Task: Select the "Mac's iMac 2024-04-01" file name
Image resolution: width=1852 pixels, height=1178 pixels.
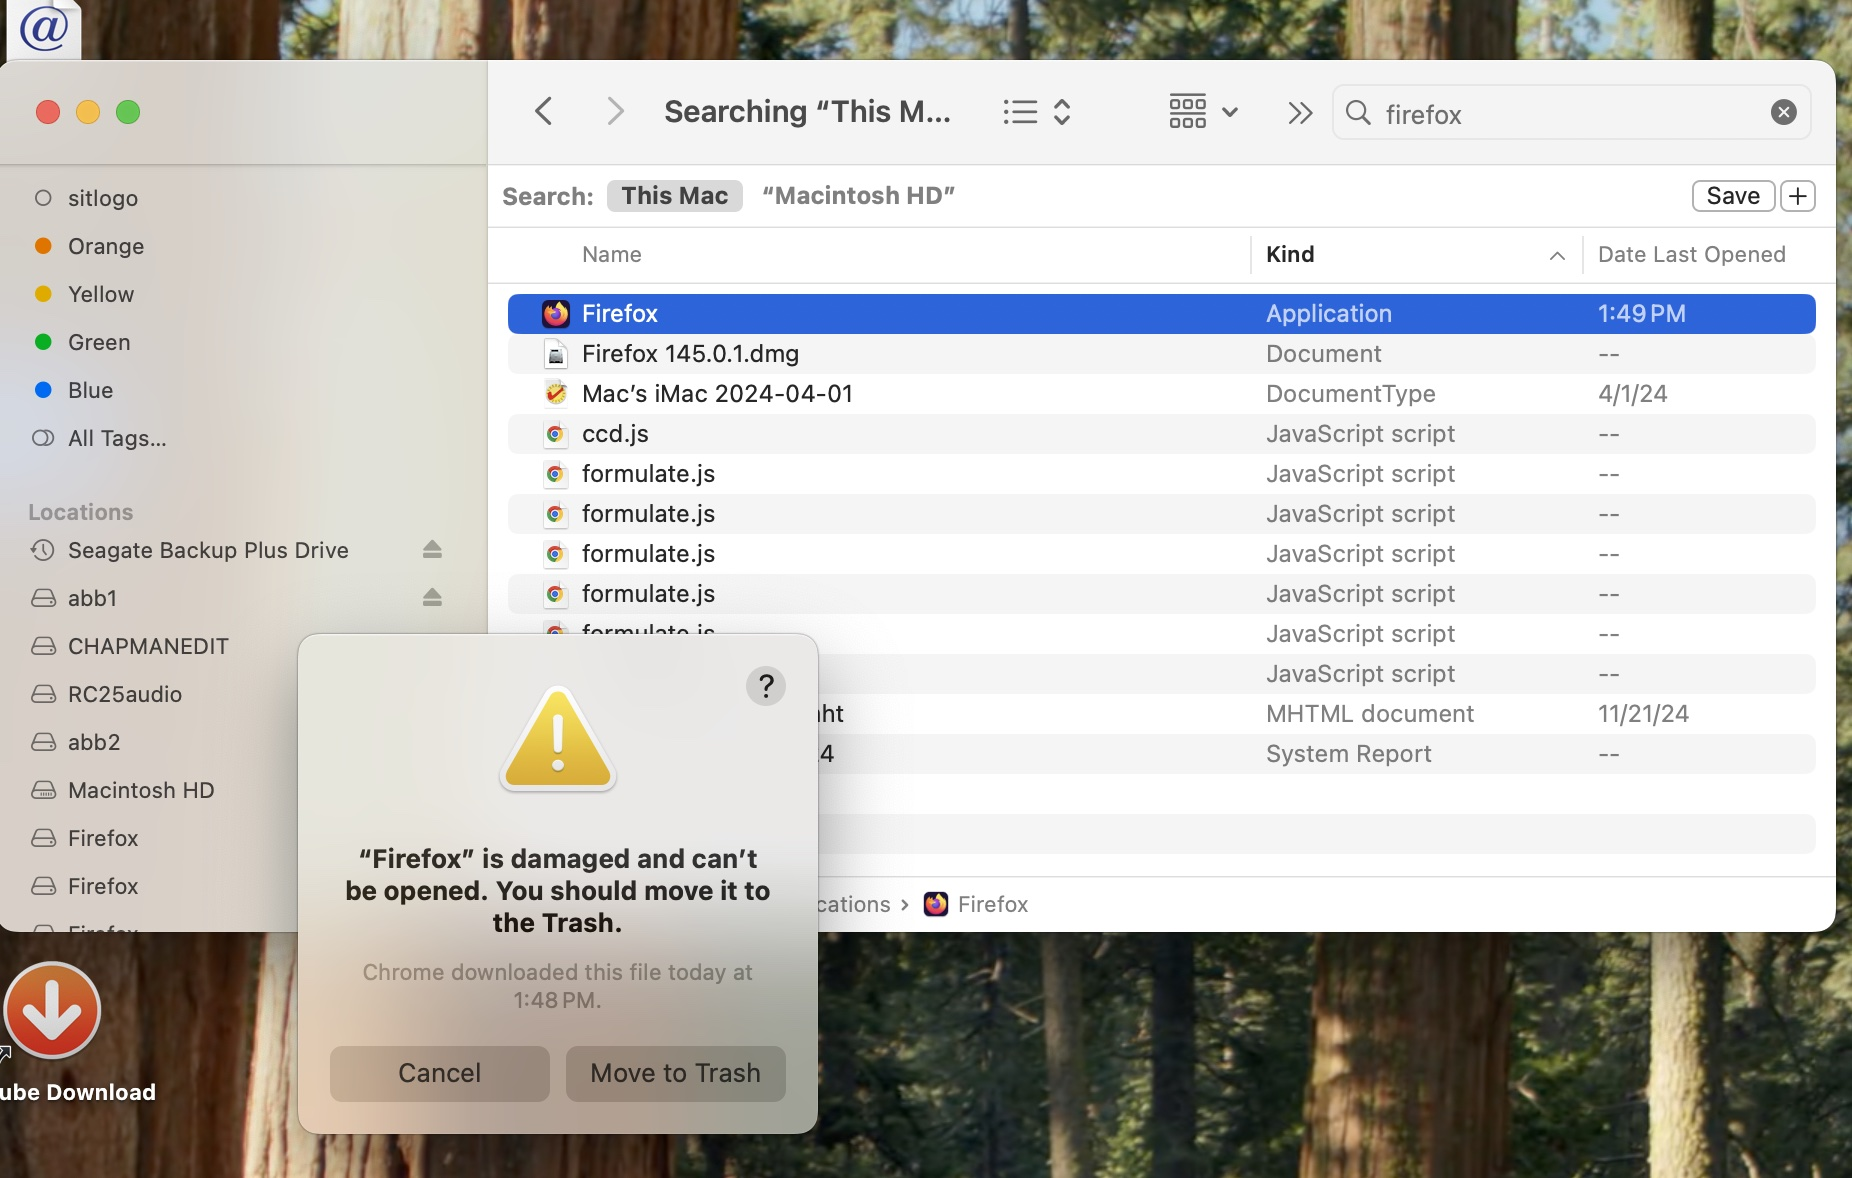Action: (x=717, y=394)
